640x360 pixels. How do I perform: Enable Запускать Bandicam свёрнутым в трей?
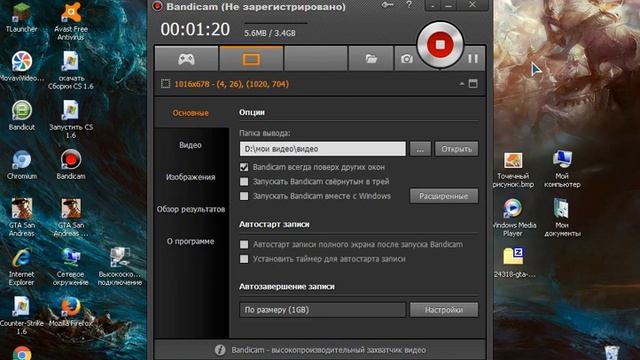244,181
